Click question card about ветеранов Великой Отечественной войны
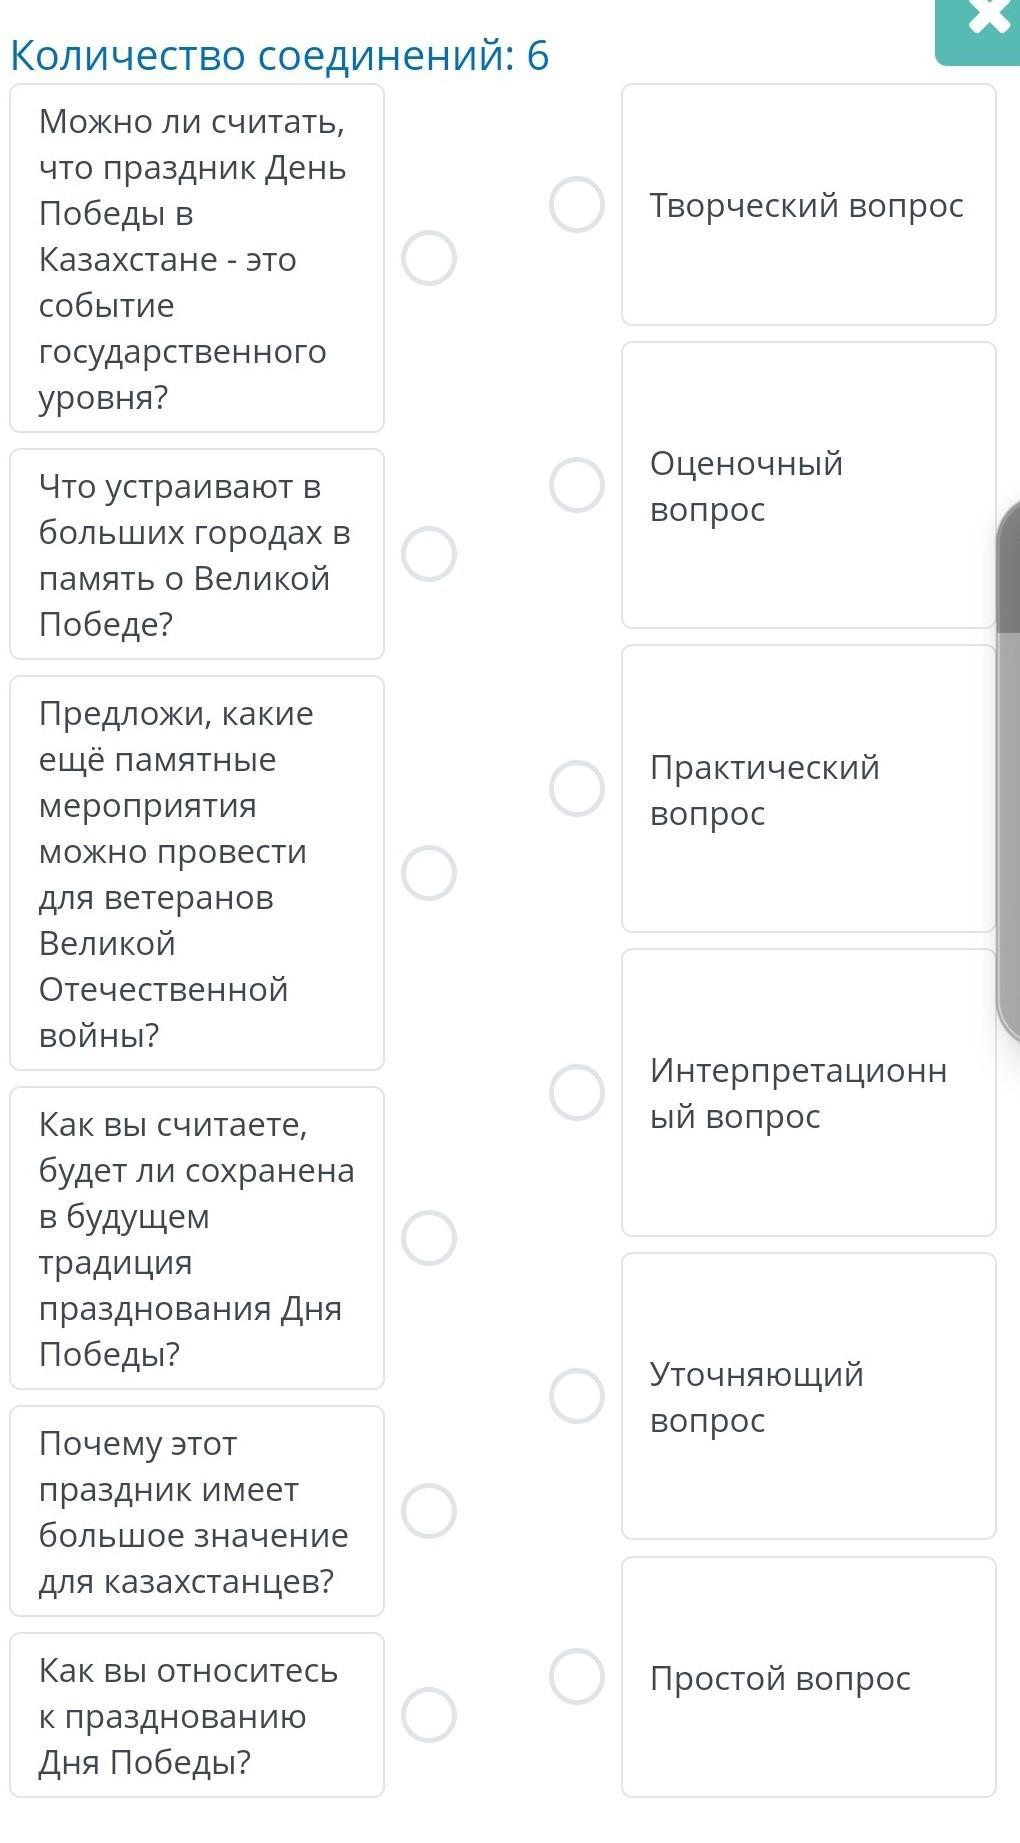This screenshot has width=1020, height=1843. (197, 873)
